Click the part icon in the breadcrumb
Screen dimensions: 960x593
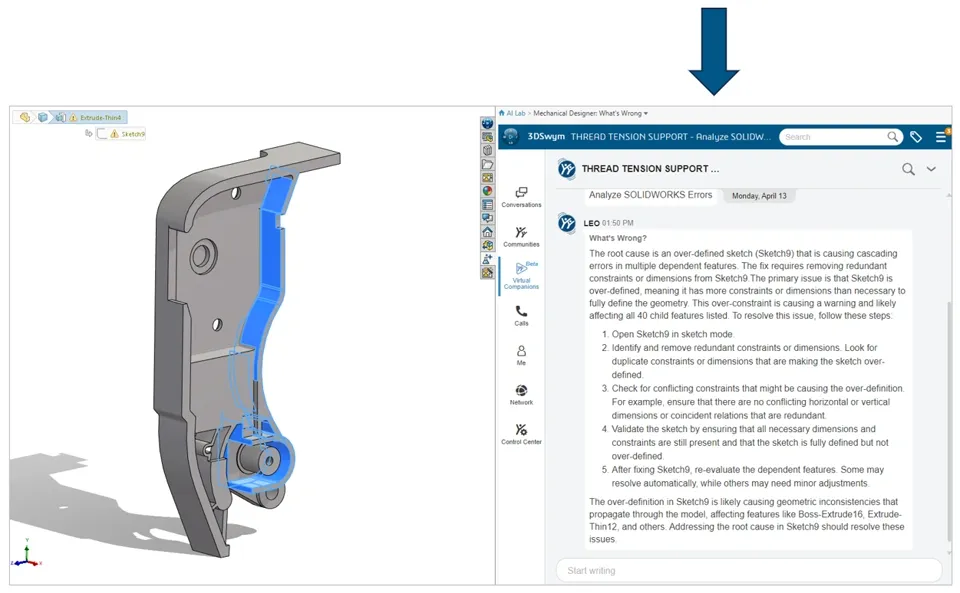pos(24,117)
